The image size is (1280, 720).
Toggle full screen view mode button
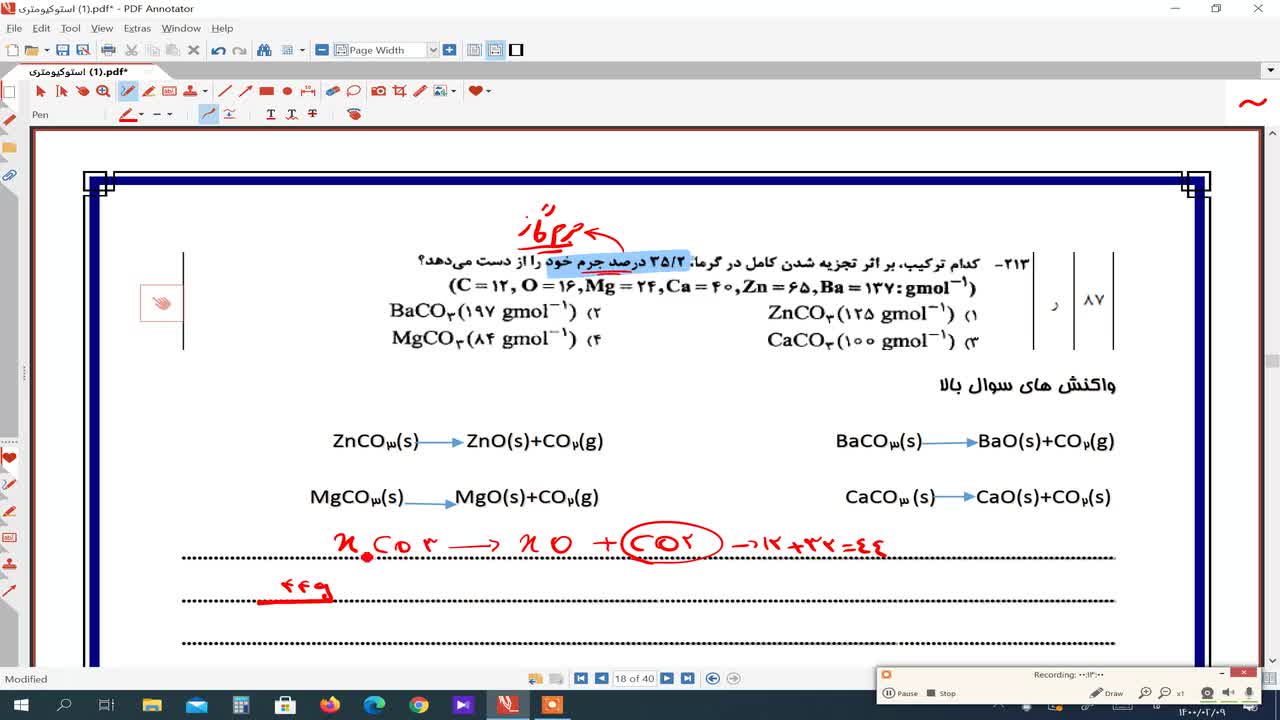(x=516, y=50)
